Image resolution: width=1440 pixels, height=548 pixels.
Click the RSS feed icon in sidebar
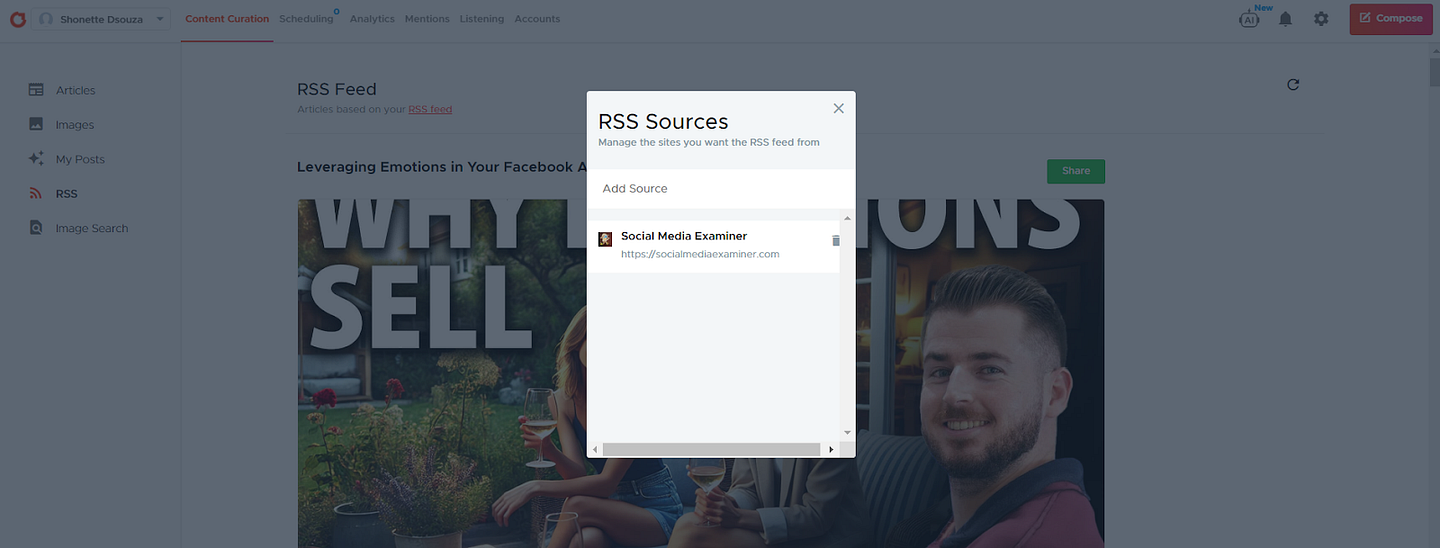pyautogui.click(x=36, y=194)
